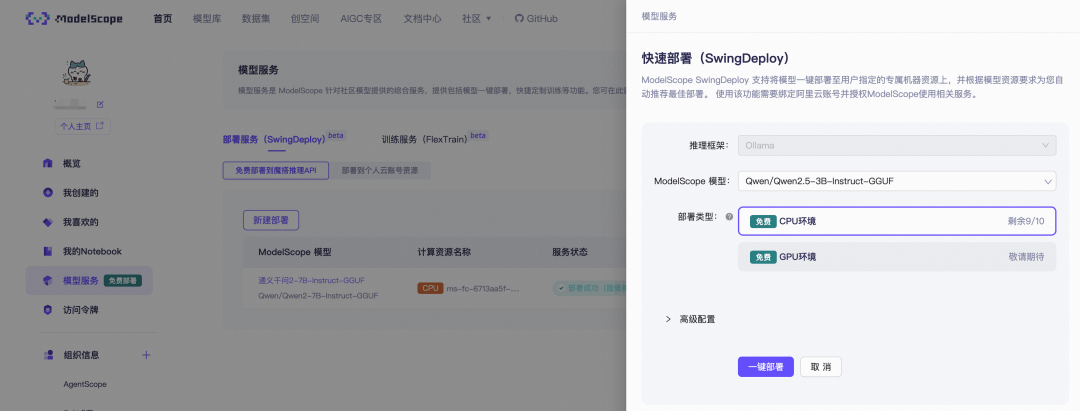Viewport: 1080px width, 411px height.
Task: Click the 敬请期待 text in GPU row
Action: click(1026, 257)
